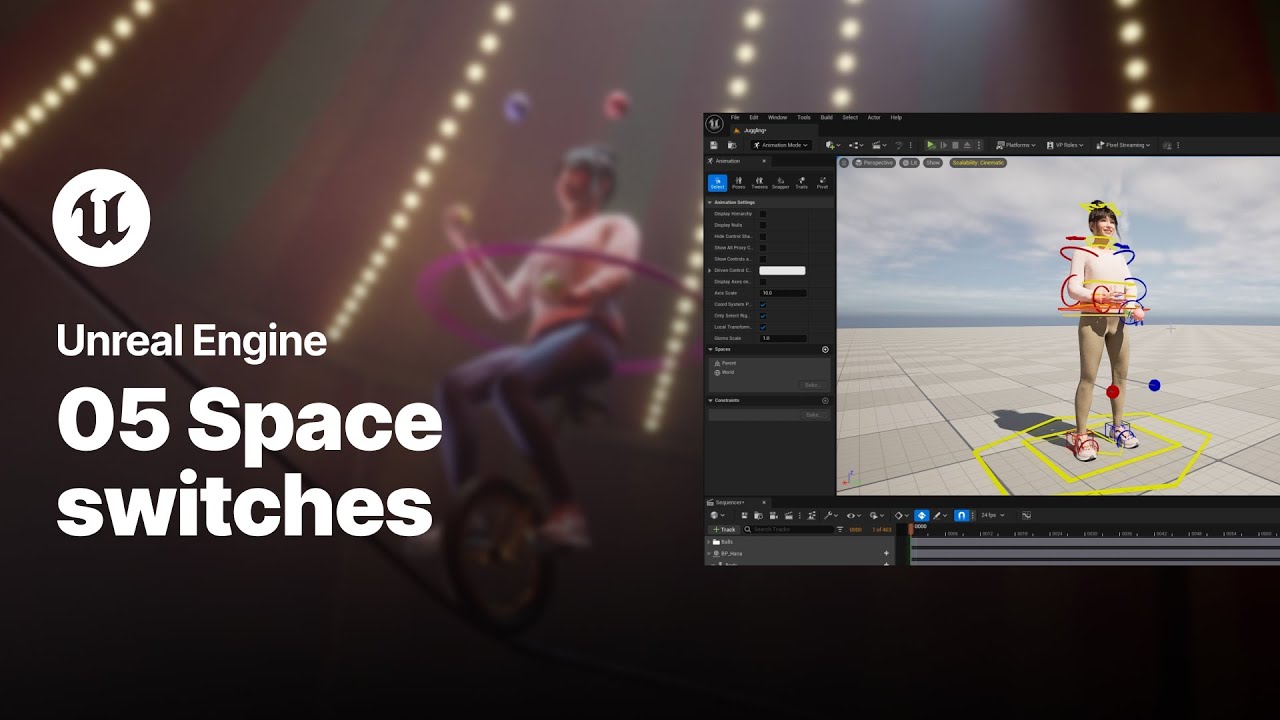Open the Sequencer curve editor icon
The width and height of the screenshot is (1280, 720).
coord(1025,516)
